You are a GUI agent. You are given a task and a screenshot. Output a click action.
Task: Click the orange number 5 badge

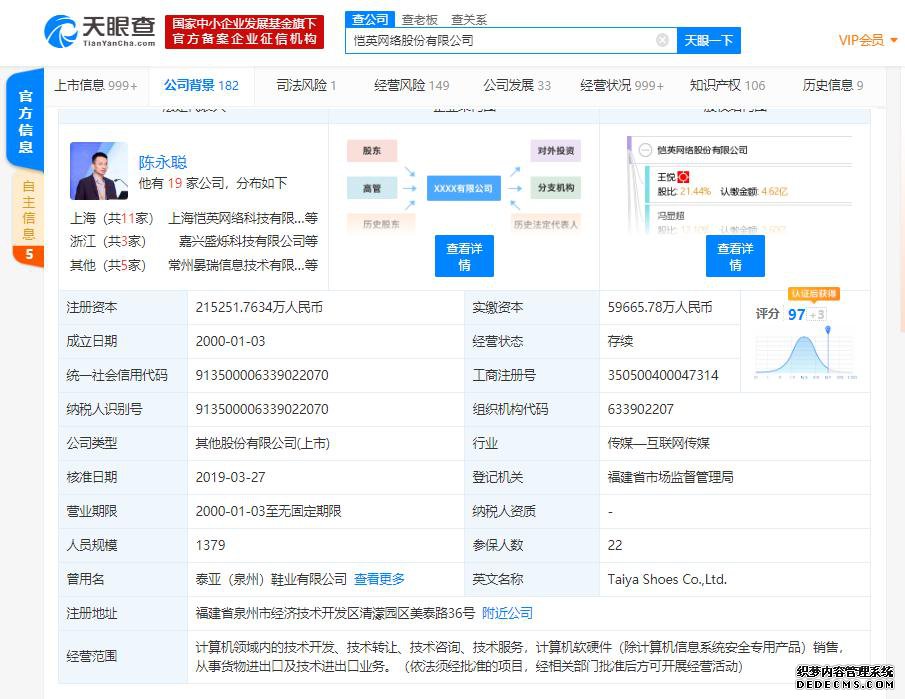click(28, 254)
